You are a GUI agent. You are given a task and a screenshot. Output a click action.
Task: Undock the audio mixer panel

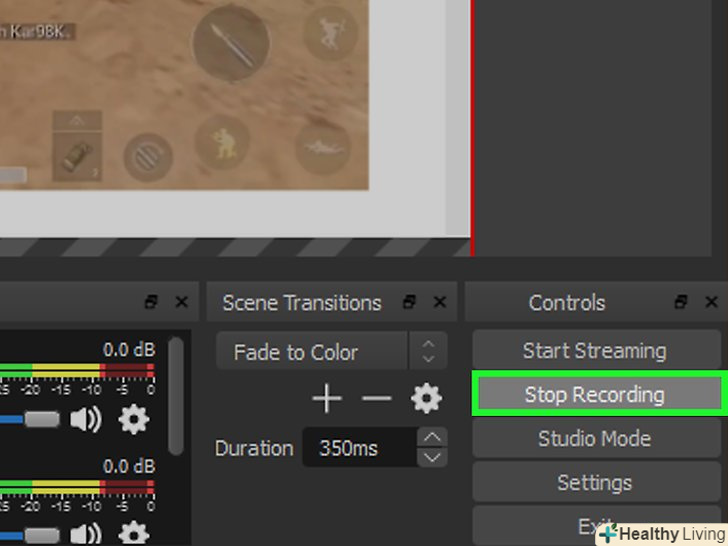151,302
